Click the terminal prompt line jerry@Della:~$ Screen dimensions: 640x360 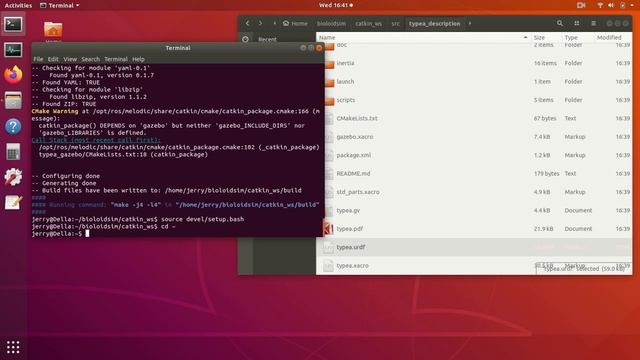(57, 233)
